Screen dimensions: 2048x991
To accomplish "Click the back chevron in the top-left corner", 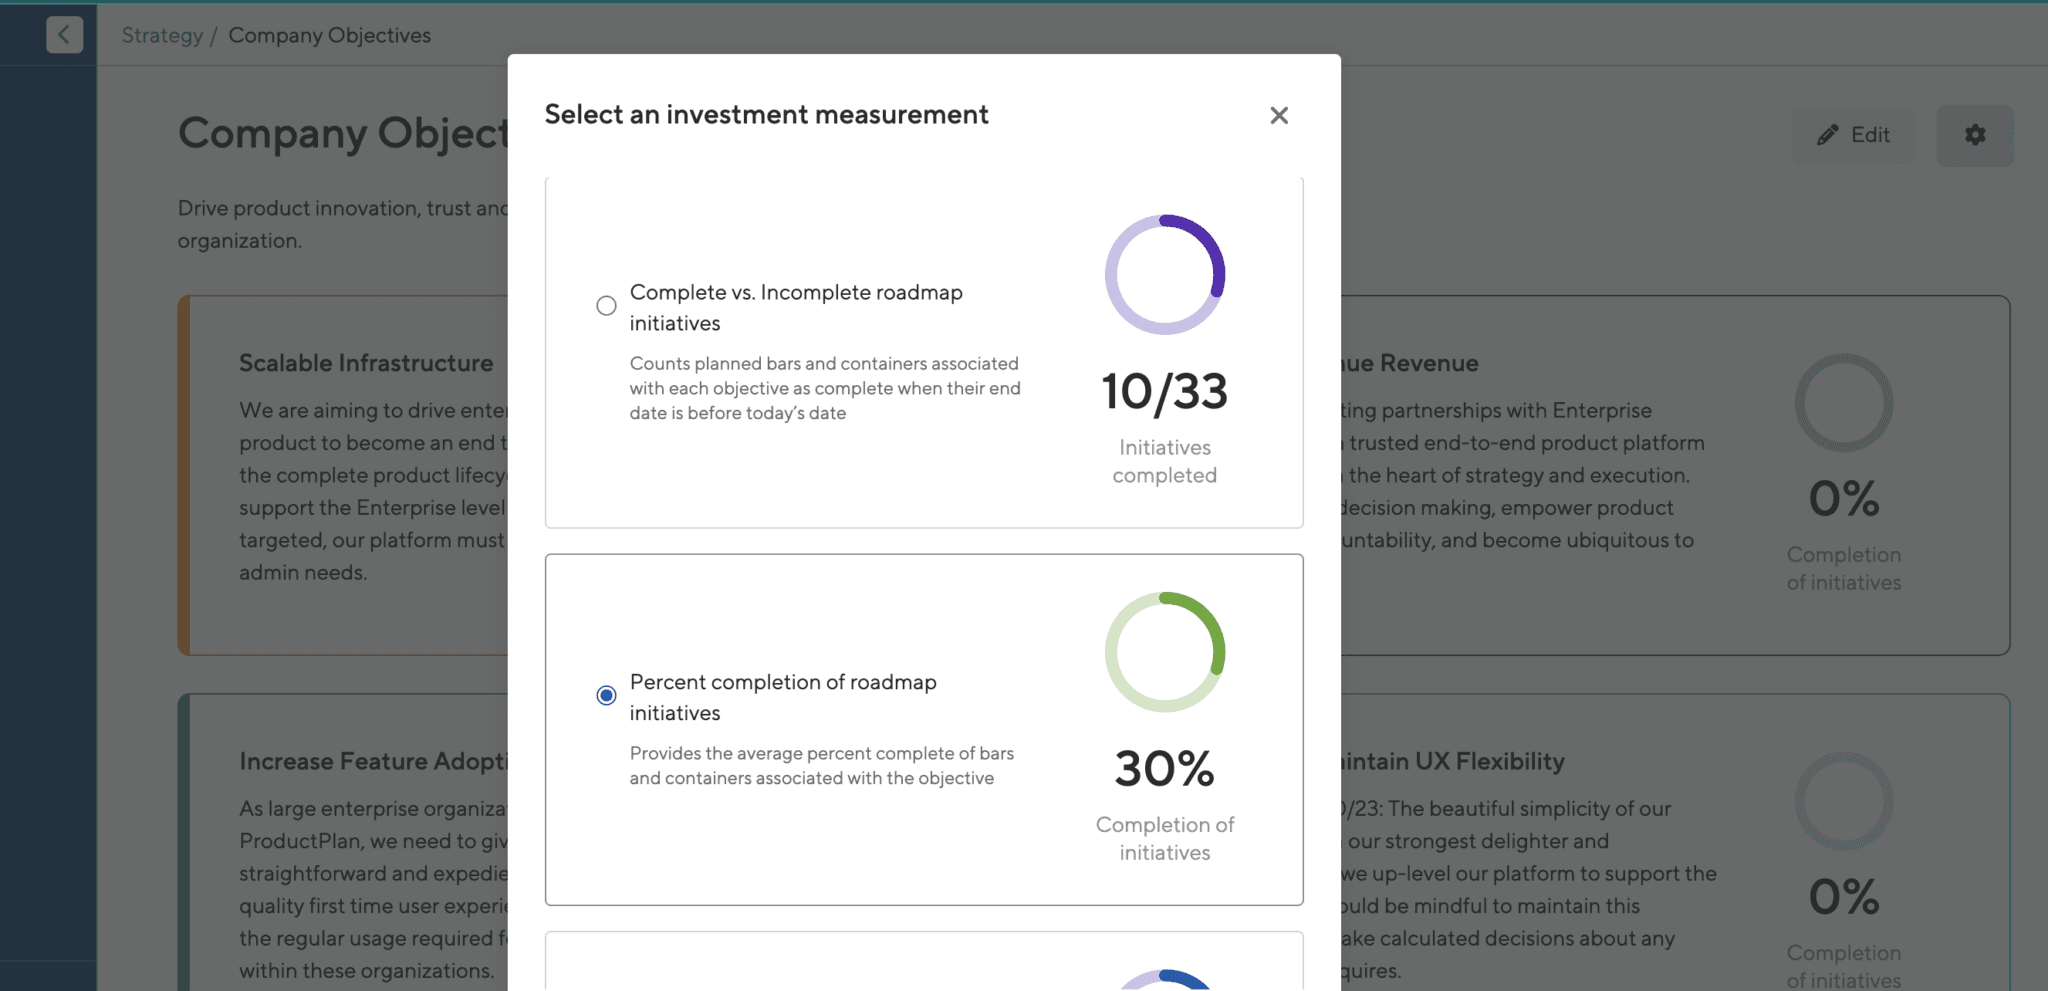I will pyautogui.click(x=64, y=34).
